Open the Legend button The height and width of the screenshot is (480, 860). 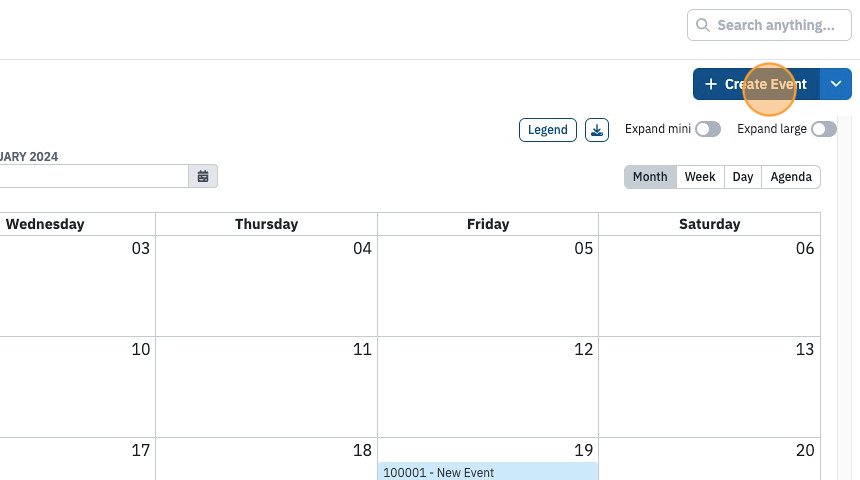point(547,130)
